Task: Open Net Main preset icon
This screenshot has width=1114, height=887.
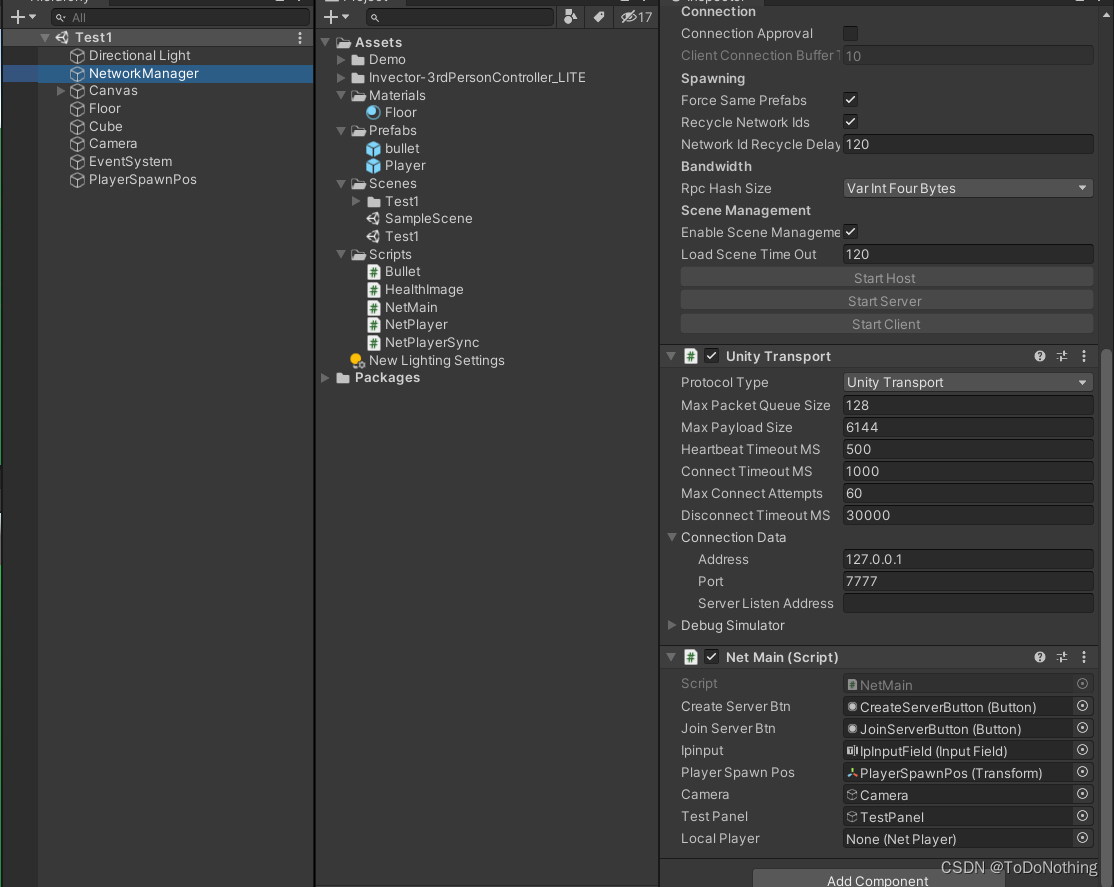Action: tap(1062, 657)
